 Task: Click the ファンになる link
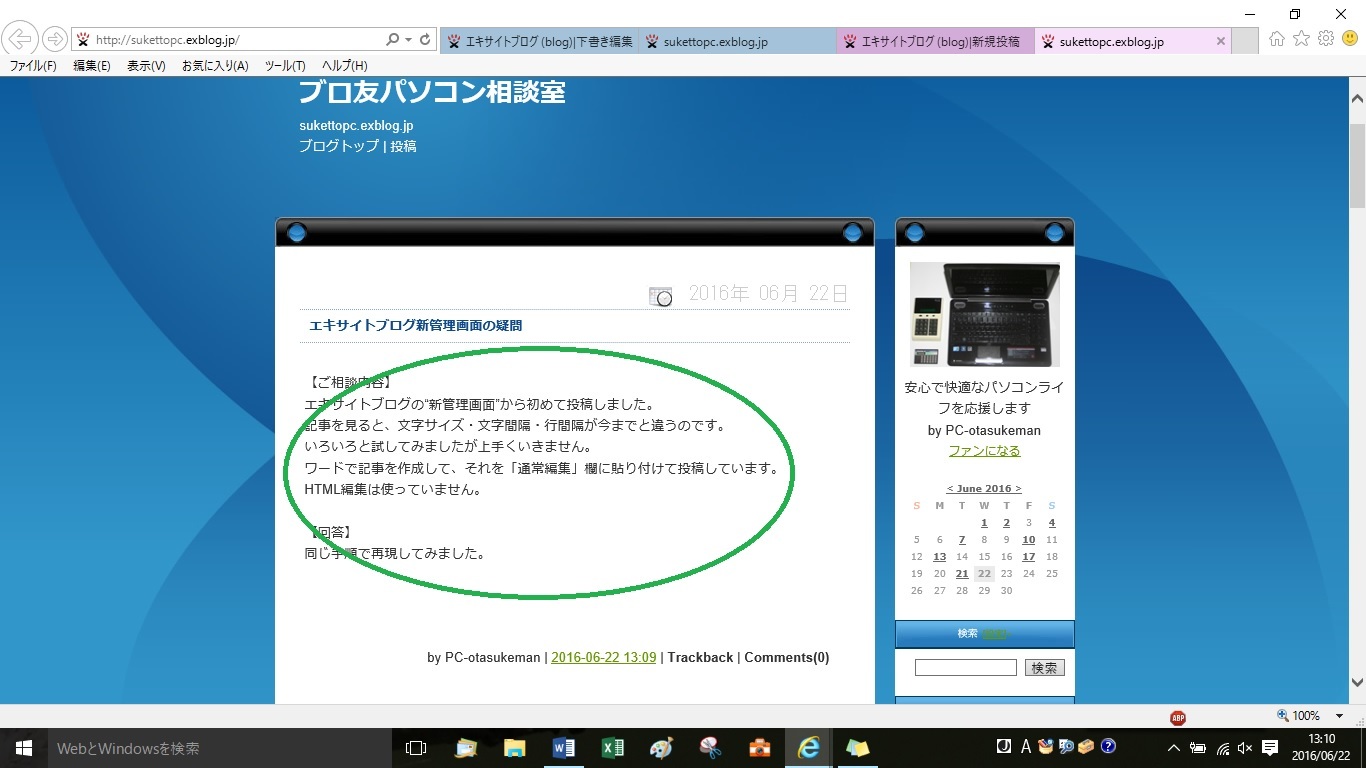tap(985, 451)
